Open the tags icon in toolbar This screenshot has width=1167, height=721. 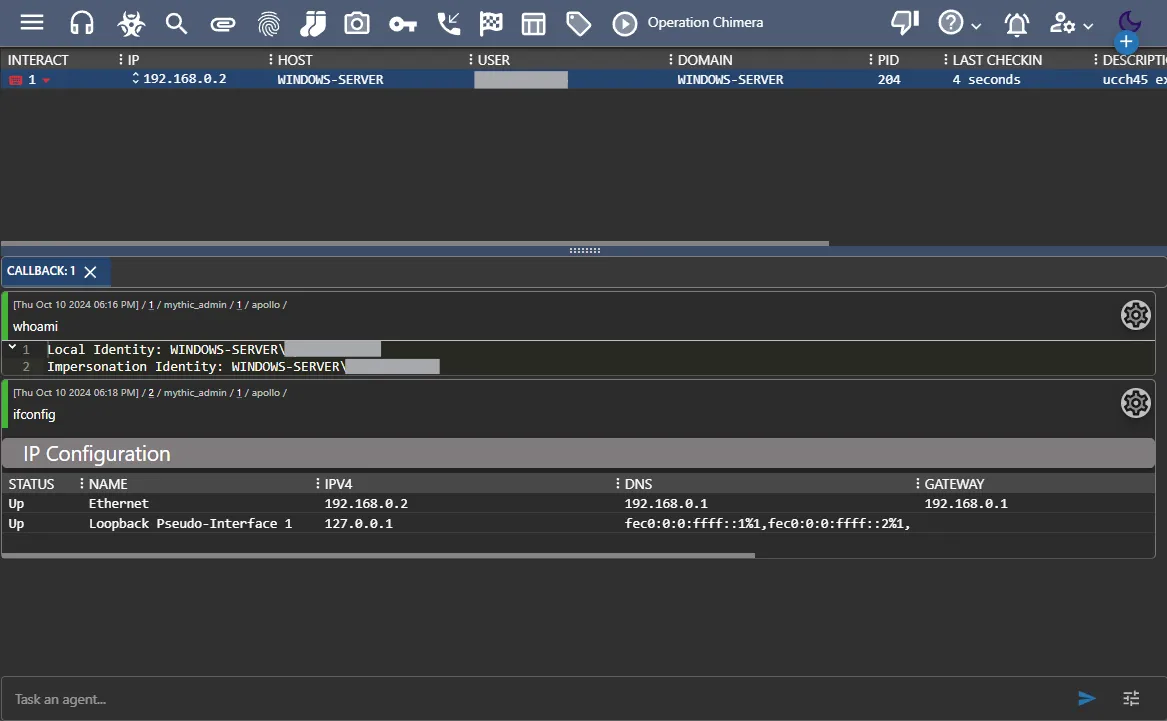(578, 23)
